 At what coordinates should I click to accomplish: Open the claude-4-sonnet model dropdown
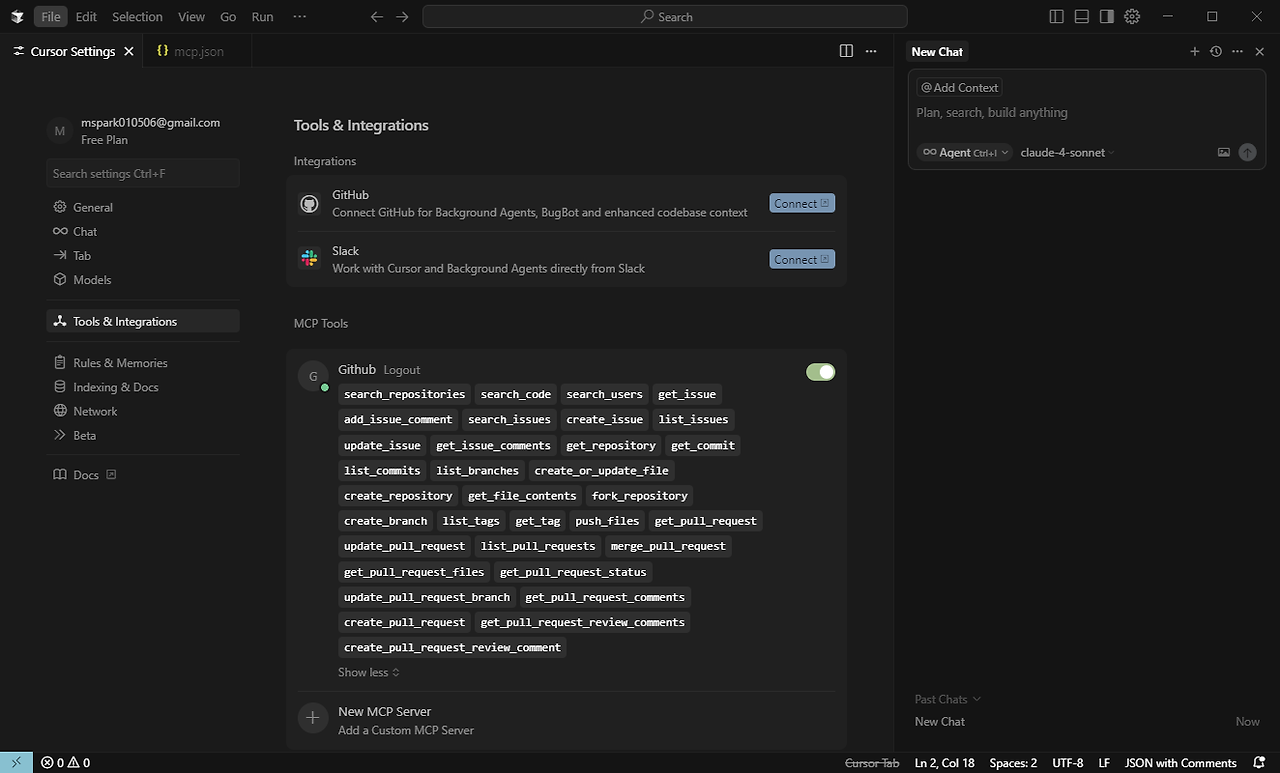pyautogui.click(x=1067, y=152)
